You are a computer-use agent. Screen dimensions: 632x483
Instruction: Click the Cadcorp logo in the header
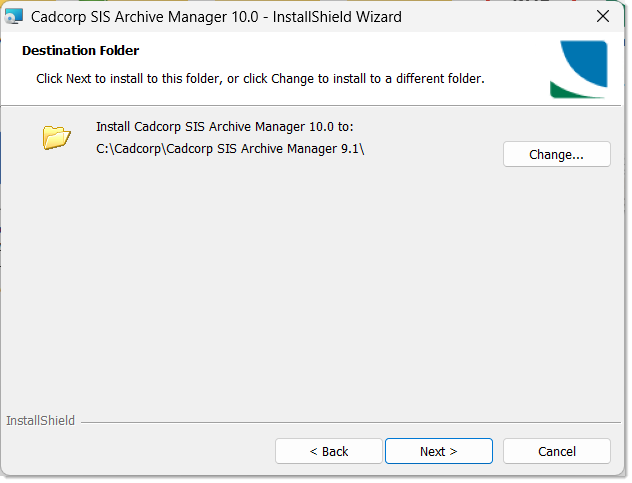578,69
